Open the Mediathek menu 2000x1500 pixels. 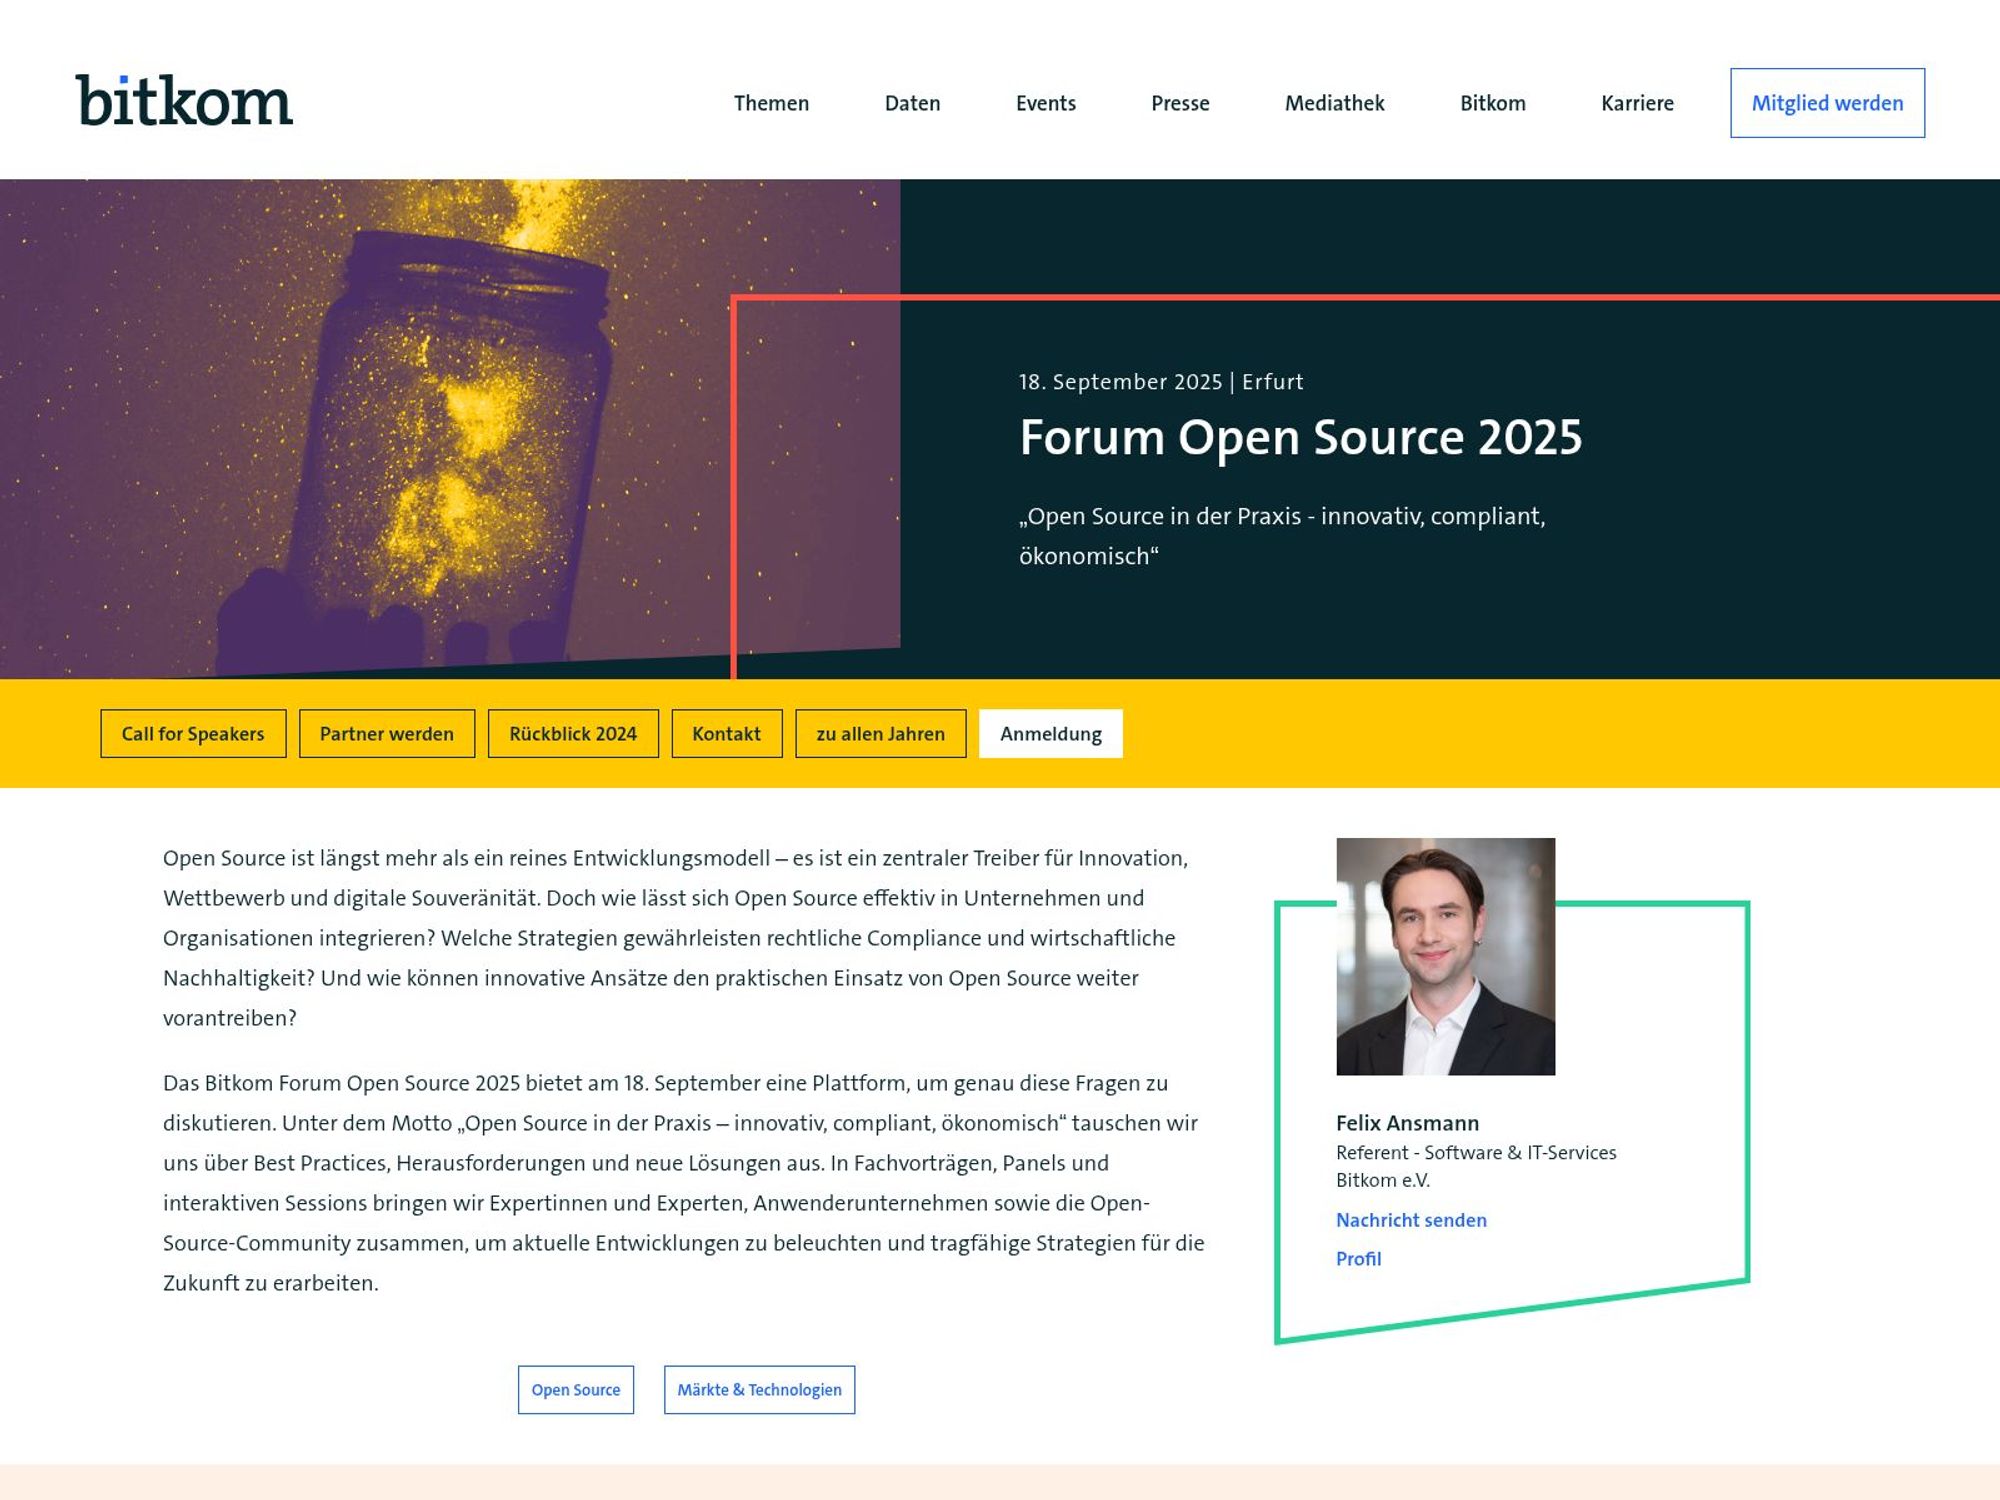[x=1334, y=103]
